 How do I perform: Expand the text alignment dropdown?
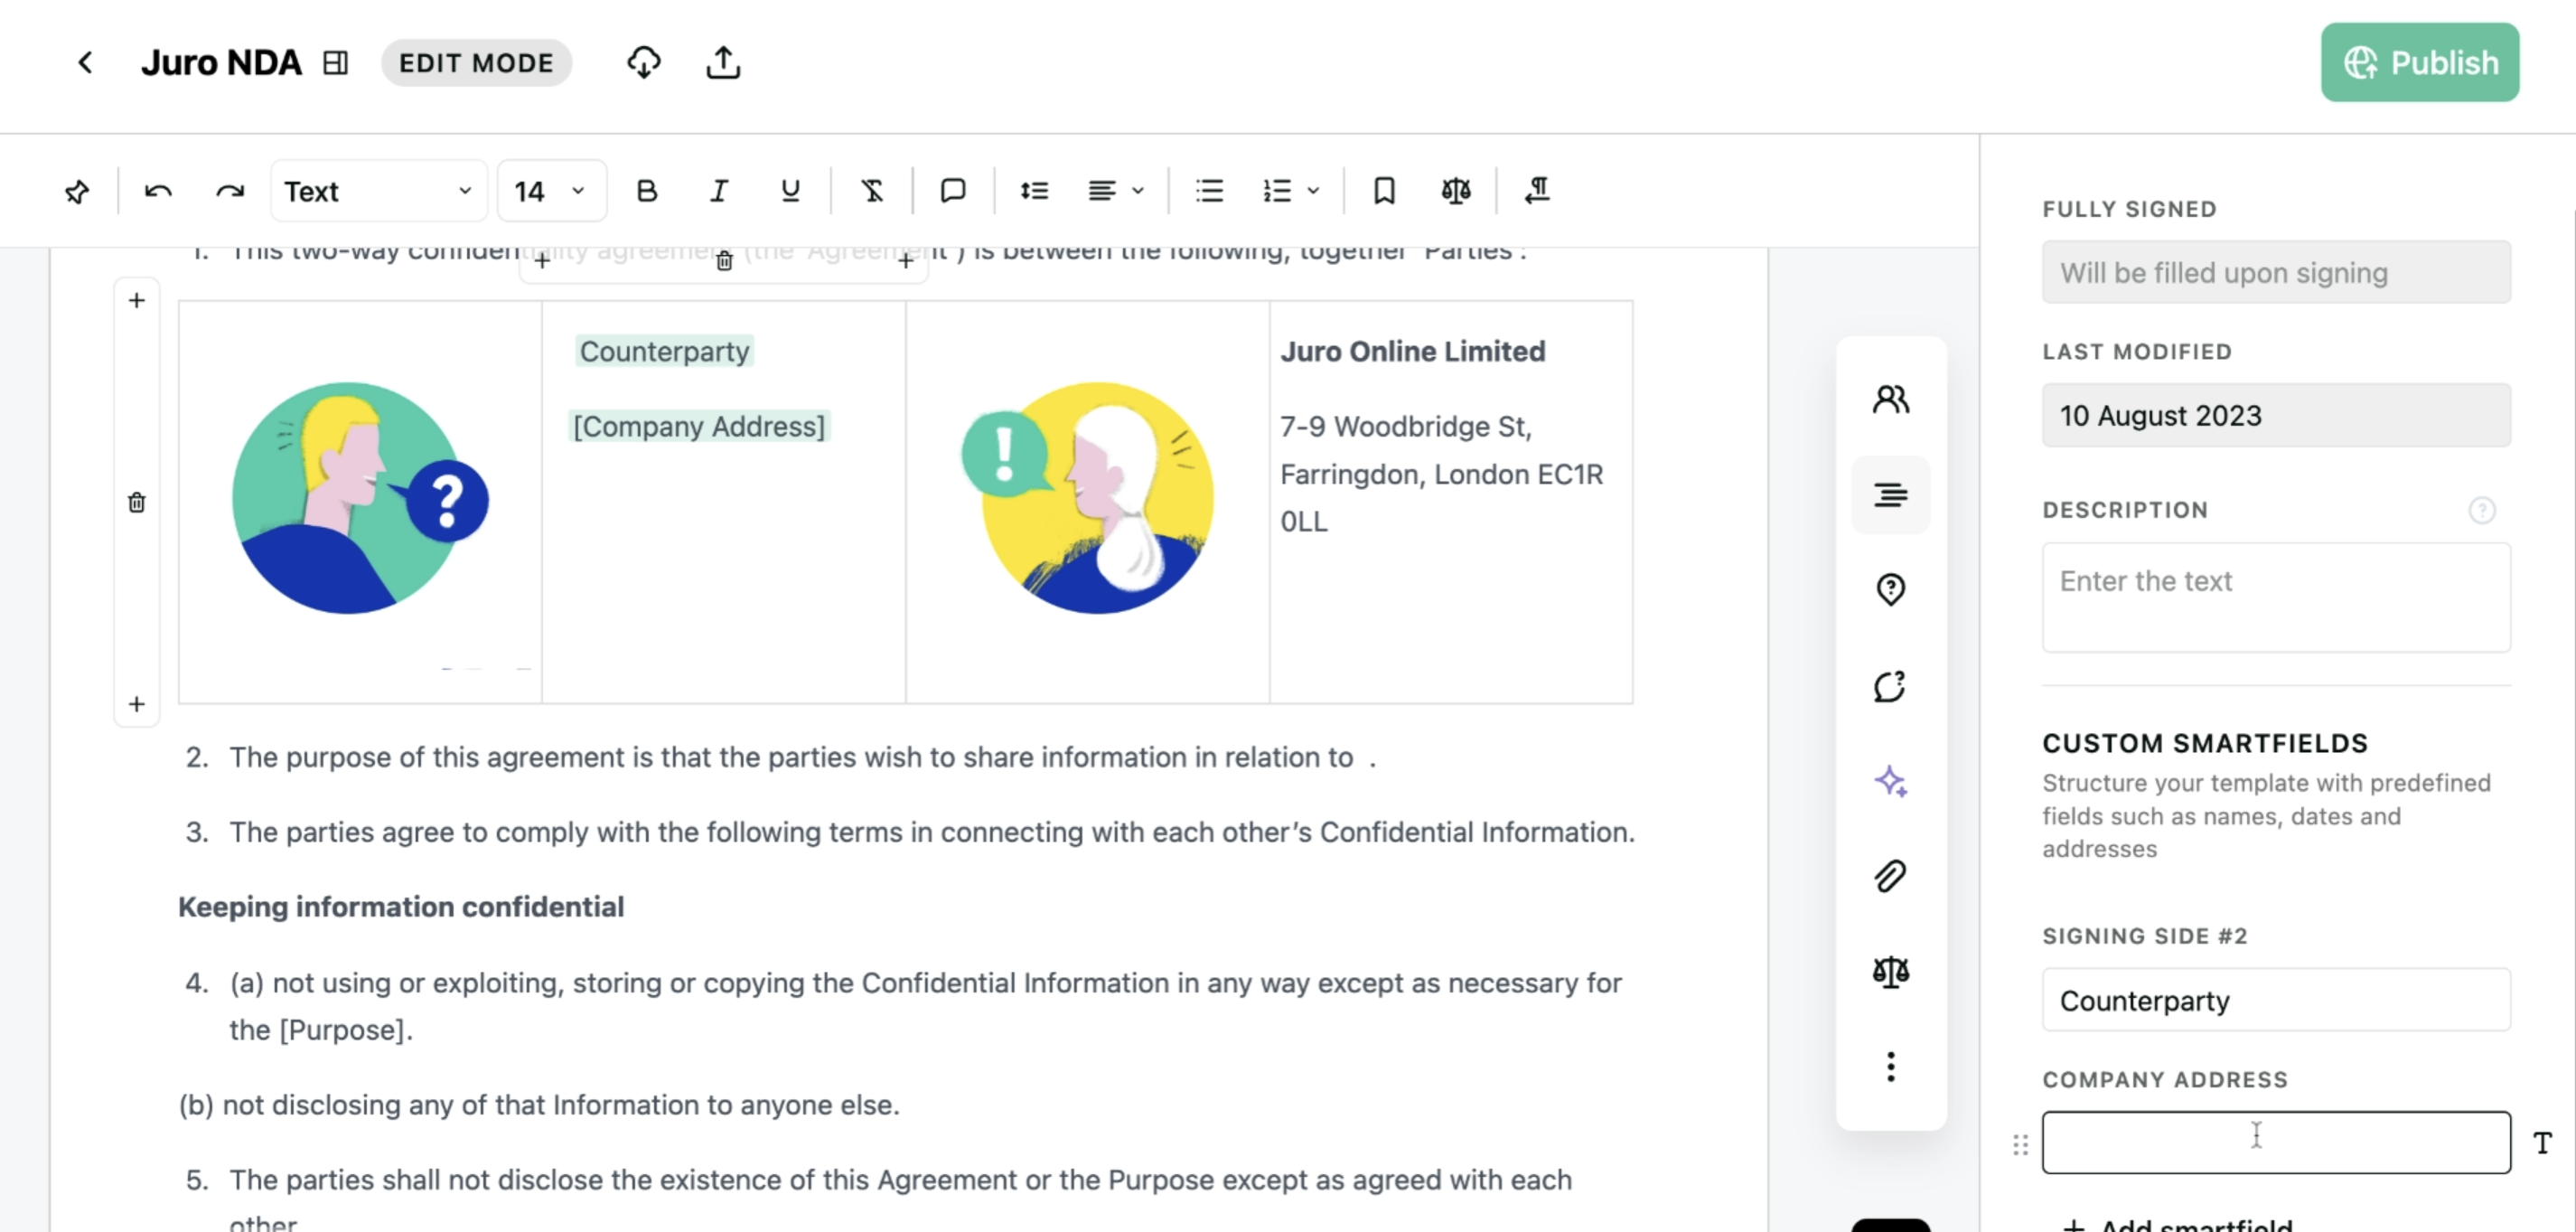tap(1115, 190)
